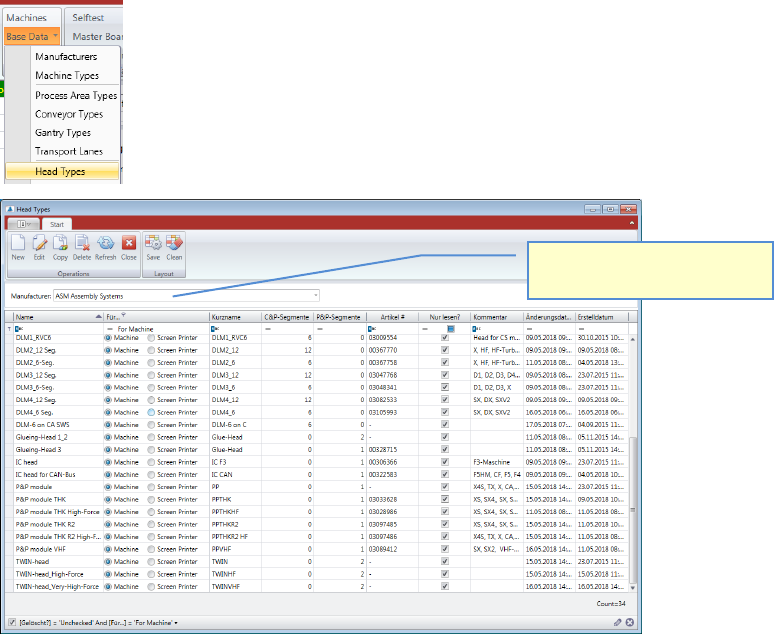
Task: Click the Copy icon in Operations
Action: click(x=60, y=243)
